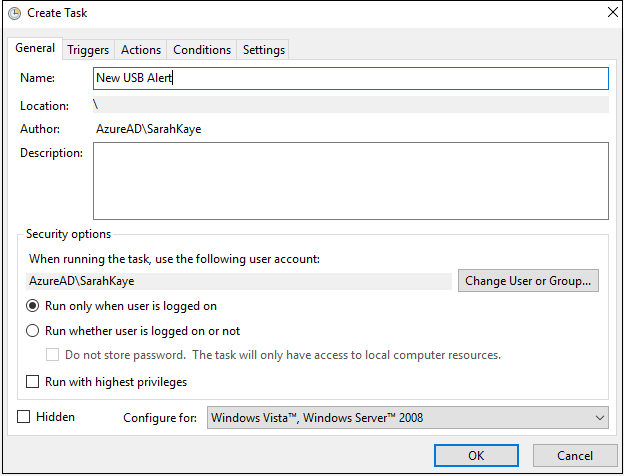The height and width of the screenshot is (476, 624).
Task: Click into the Name text field
Action: pos(351,78)
